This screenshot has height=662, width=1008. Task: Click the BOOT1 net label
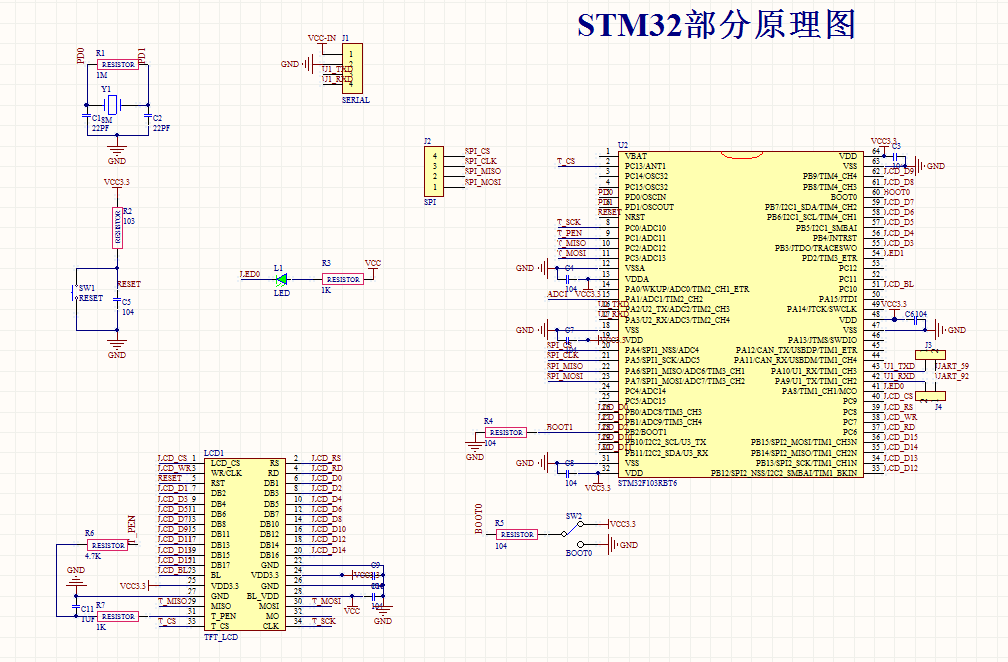pos(559,427)
